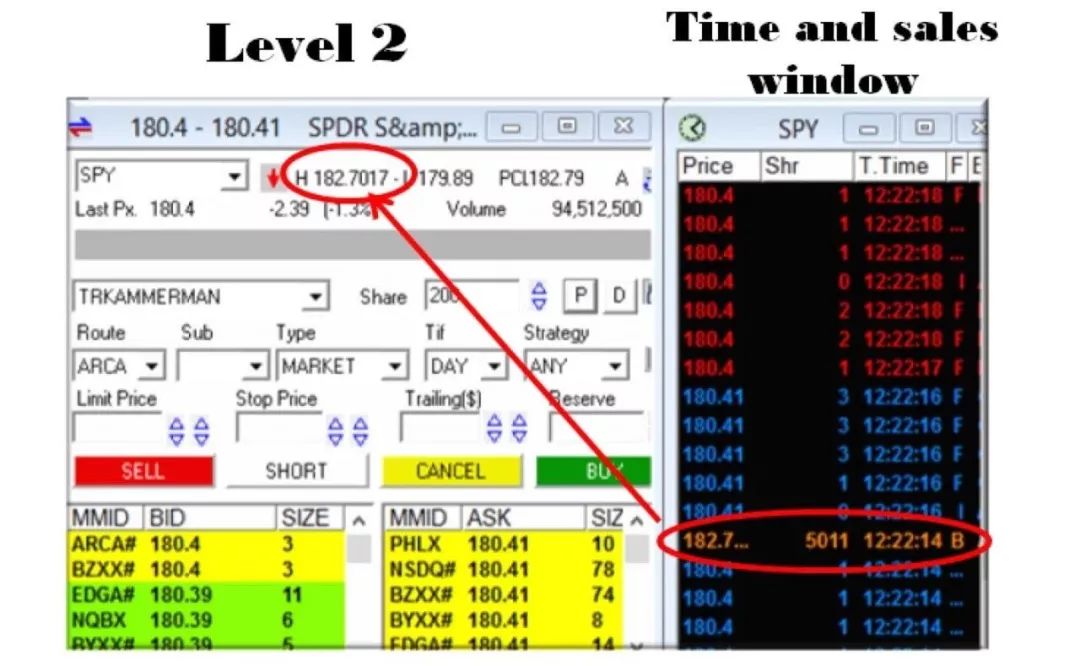Click the clock icon in the SPY window
Viewport: 1080px width, 666px height.
point(692,128)
